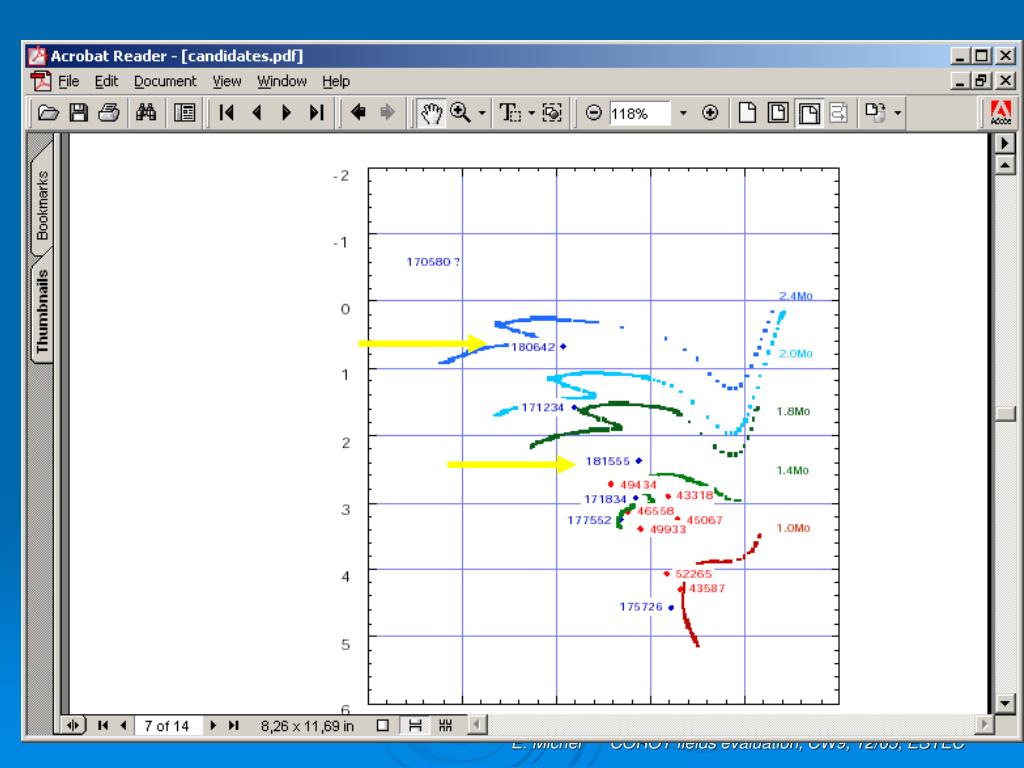Set Fit Width page view
Viewport: 1024px width, 768px height.
[x=808, y=113]
